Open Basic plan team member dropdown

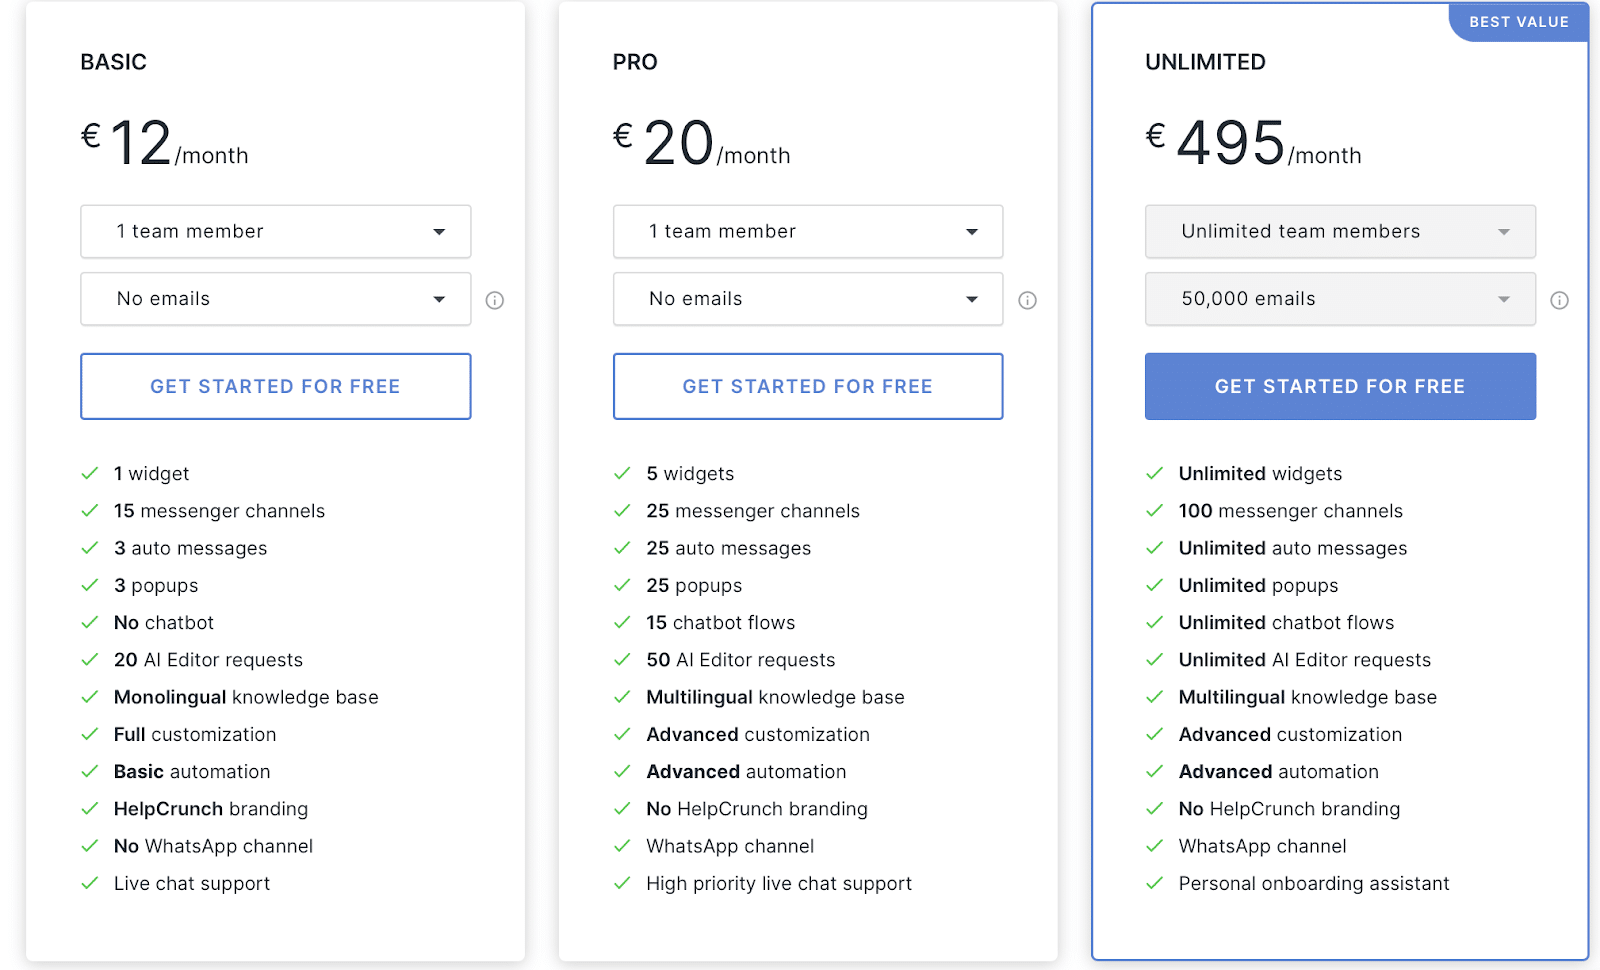(x=275, y=232)
